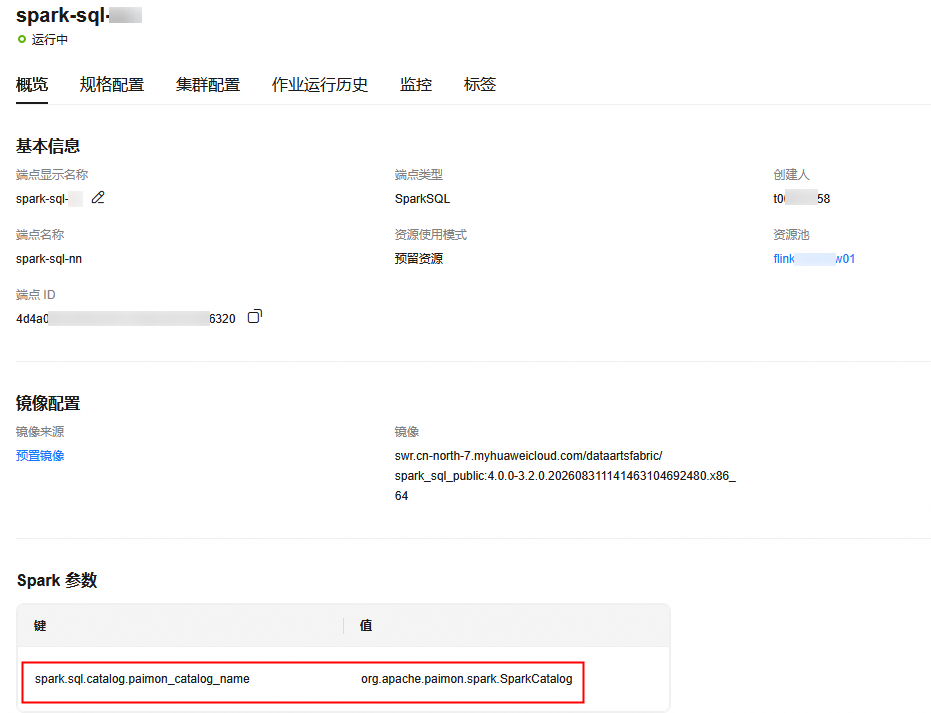Click the 端点类型 label
The image size is (931, 713).
pyautogui.click(x=419, y=175)
